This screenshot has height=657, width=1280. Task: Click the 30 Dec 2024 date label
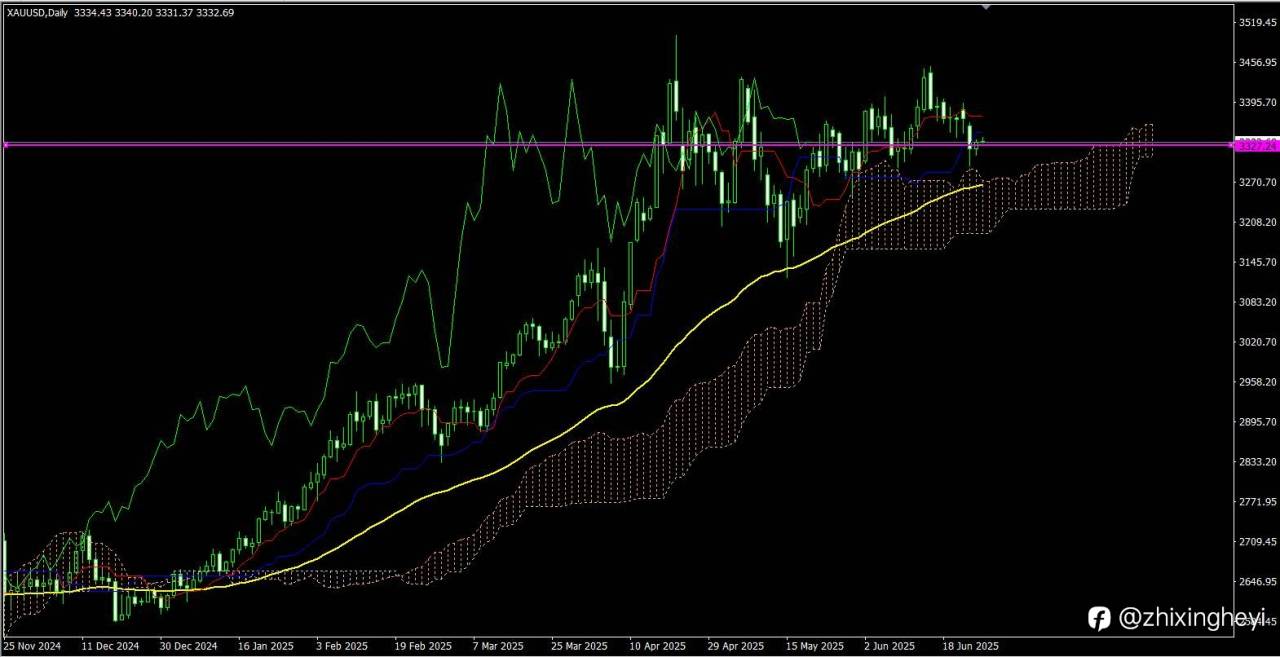coord(189,647)
